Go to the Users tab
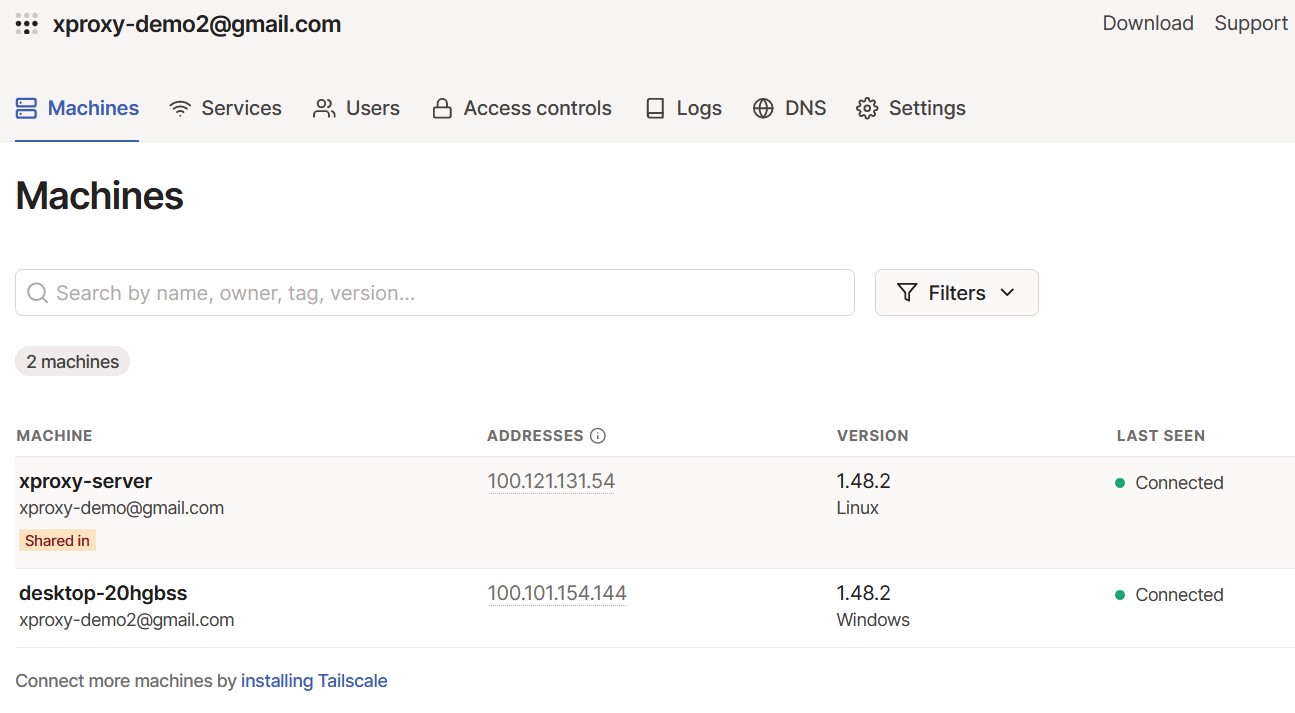The height and width of the screenshot is (713, 1295). tap(356, 108)
